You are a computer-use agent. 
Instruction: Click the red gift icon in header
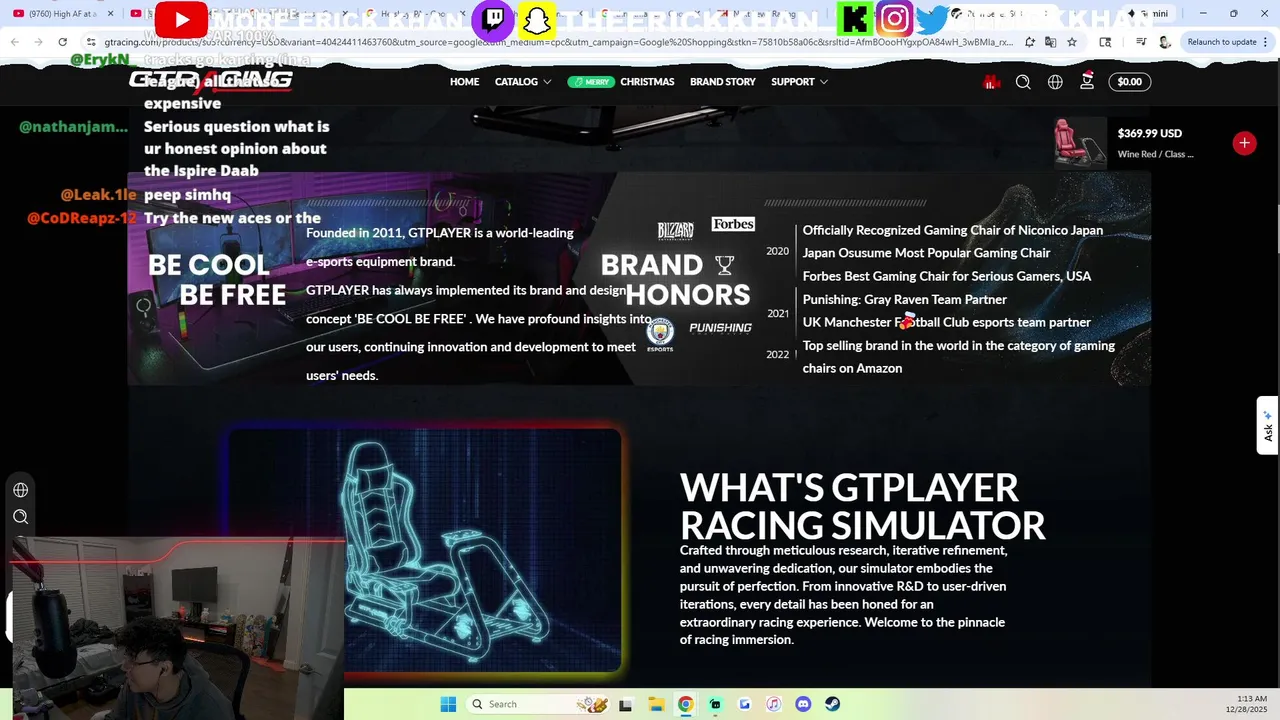pyautogui.click(x=991, y=82)
